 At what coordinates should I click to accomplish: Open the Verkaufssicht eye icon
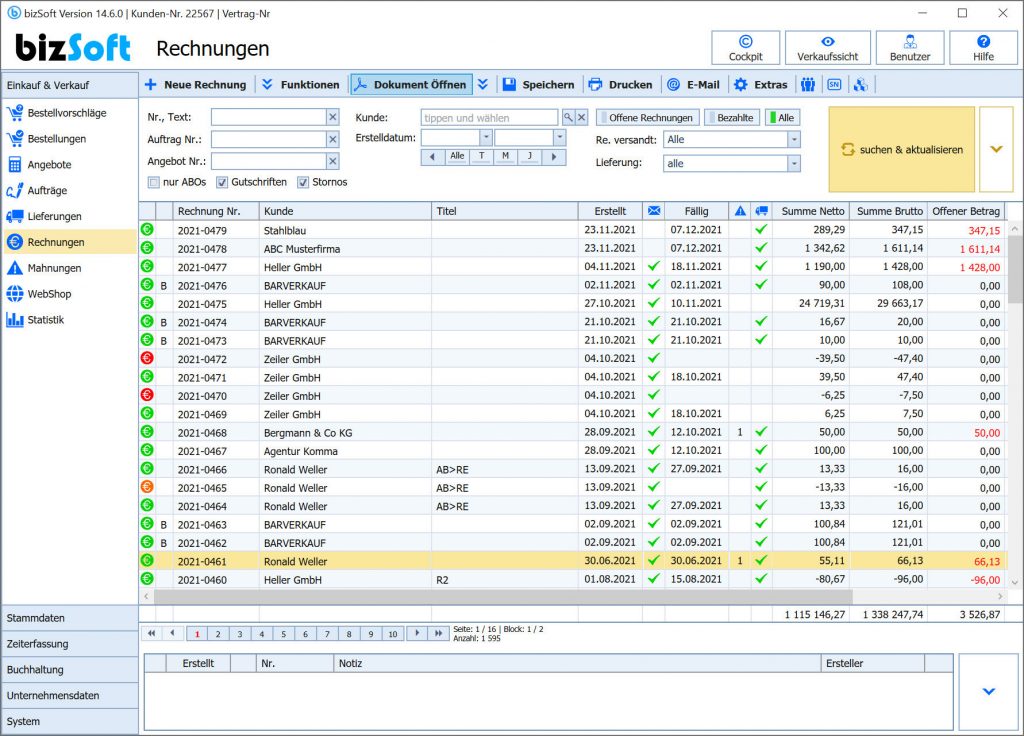(827, 42)
